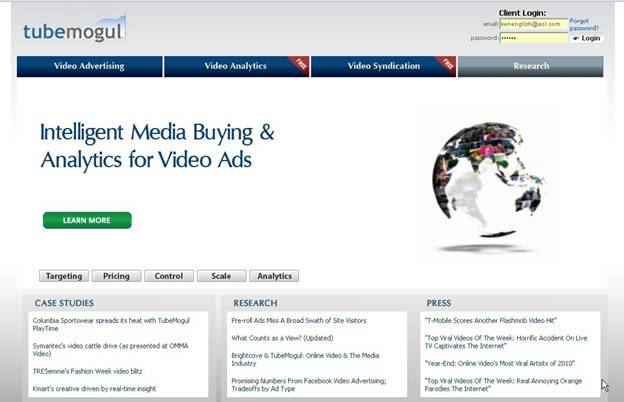This screenshot has width=624, height=402.
Task: Click the email login field
Action: tap(534, 24)
